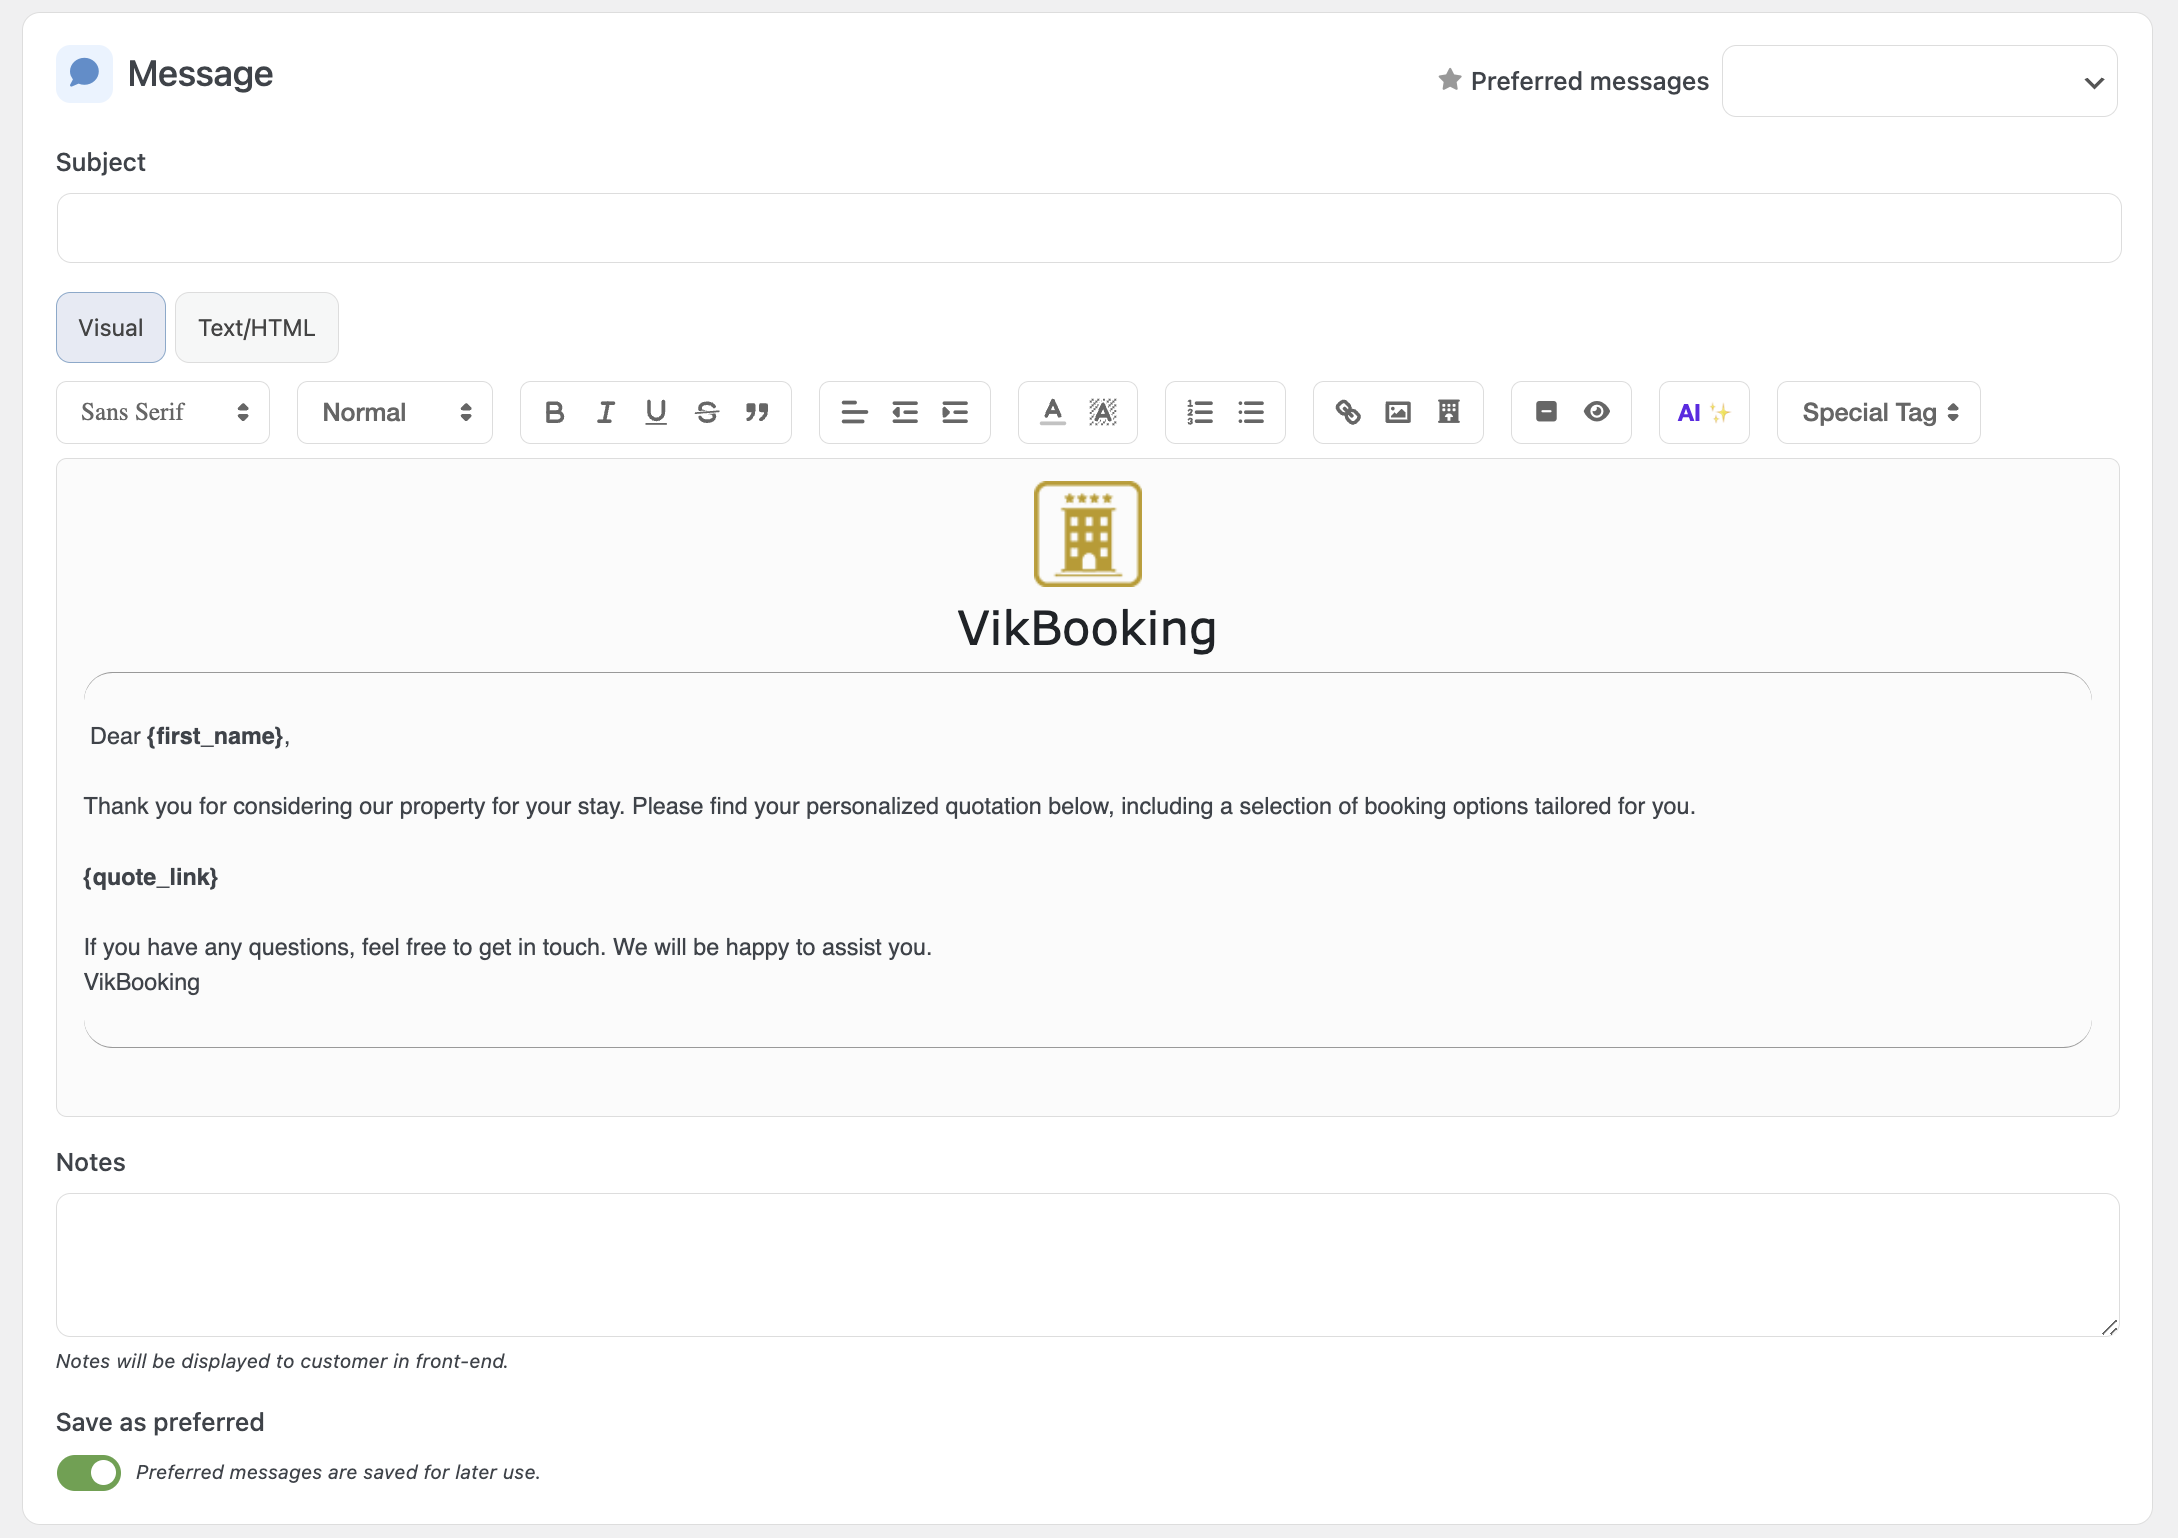Open the AI writing assistant
This screenshot has height=1538, width=2178.
[1703, 412]
